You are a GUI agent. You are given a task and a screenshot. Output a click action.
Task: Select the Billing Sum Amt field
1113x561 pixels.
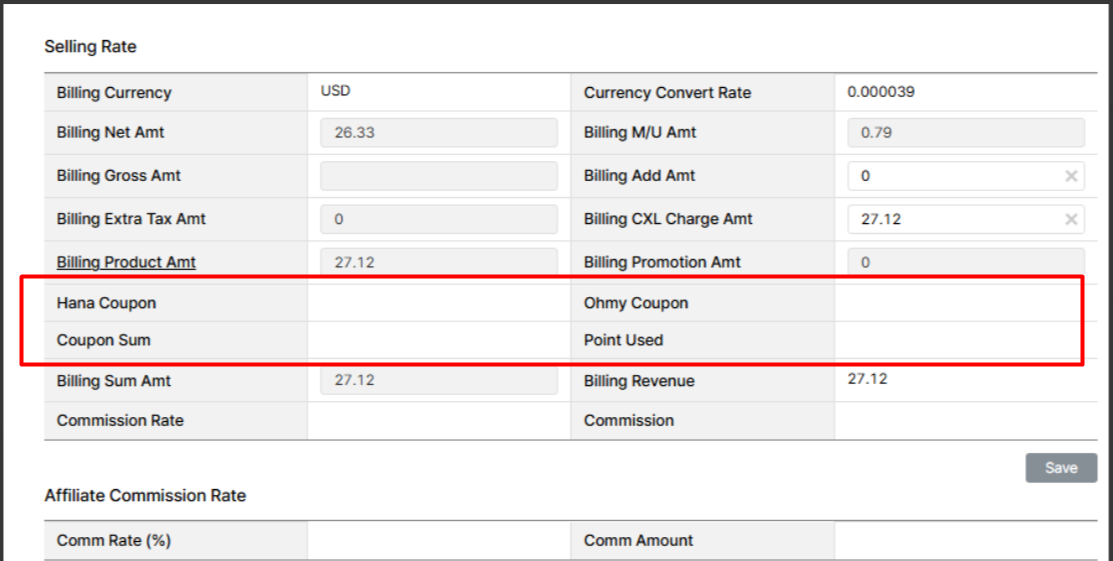(x=438, y=381)
